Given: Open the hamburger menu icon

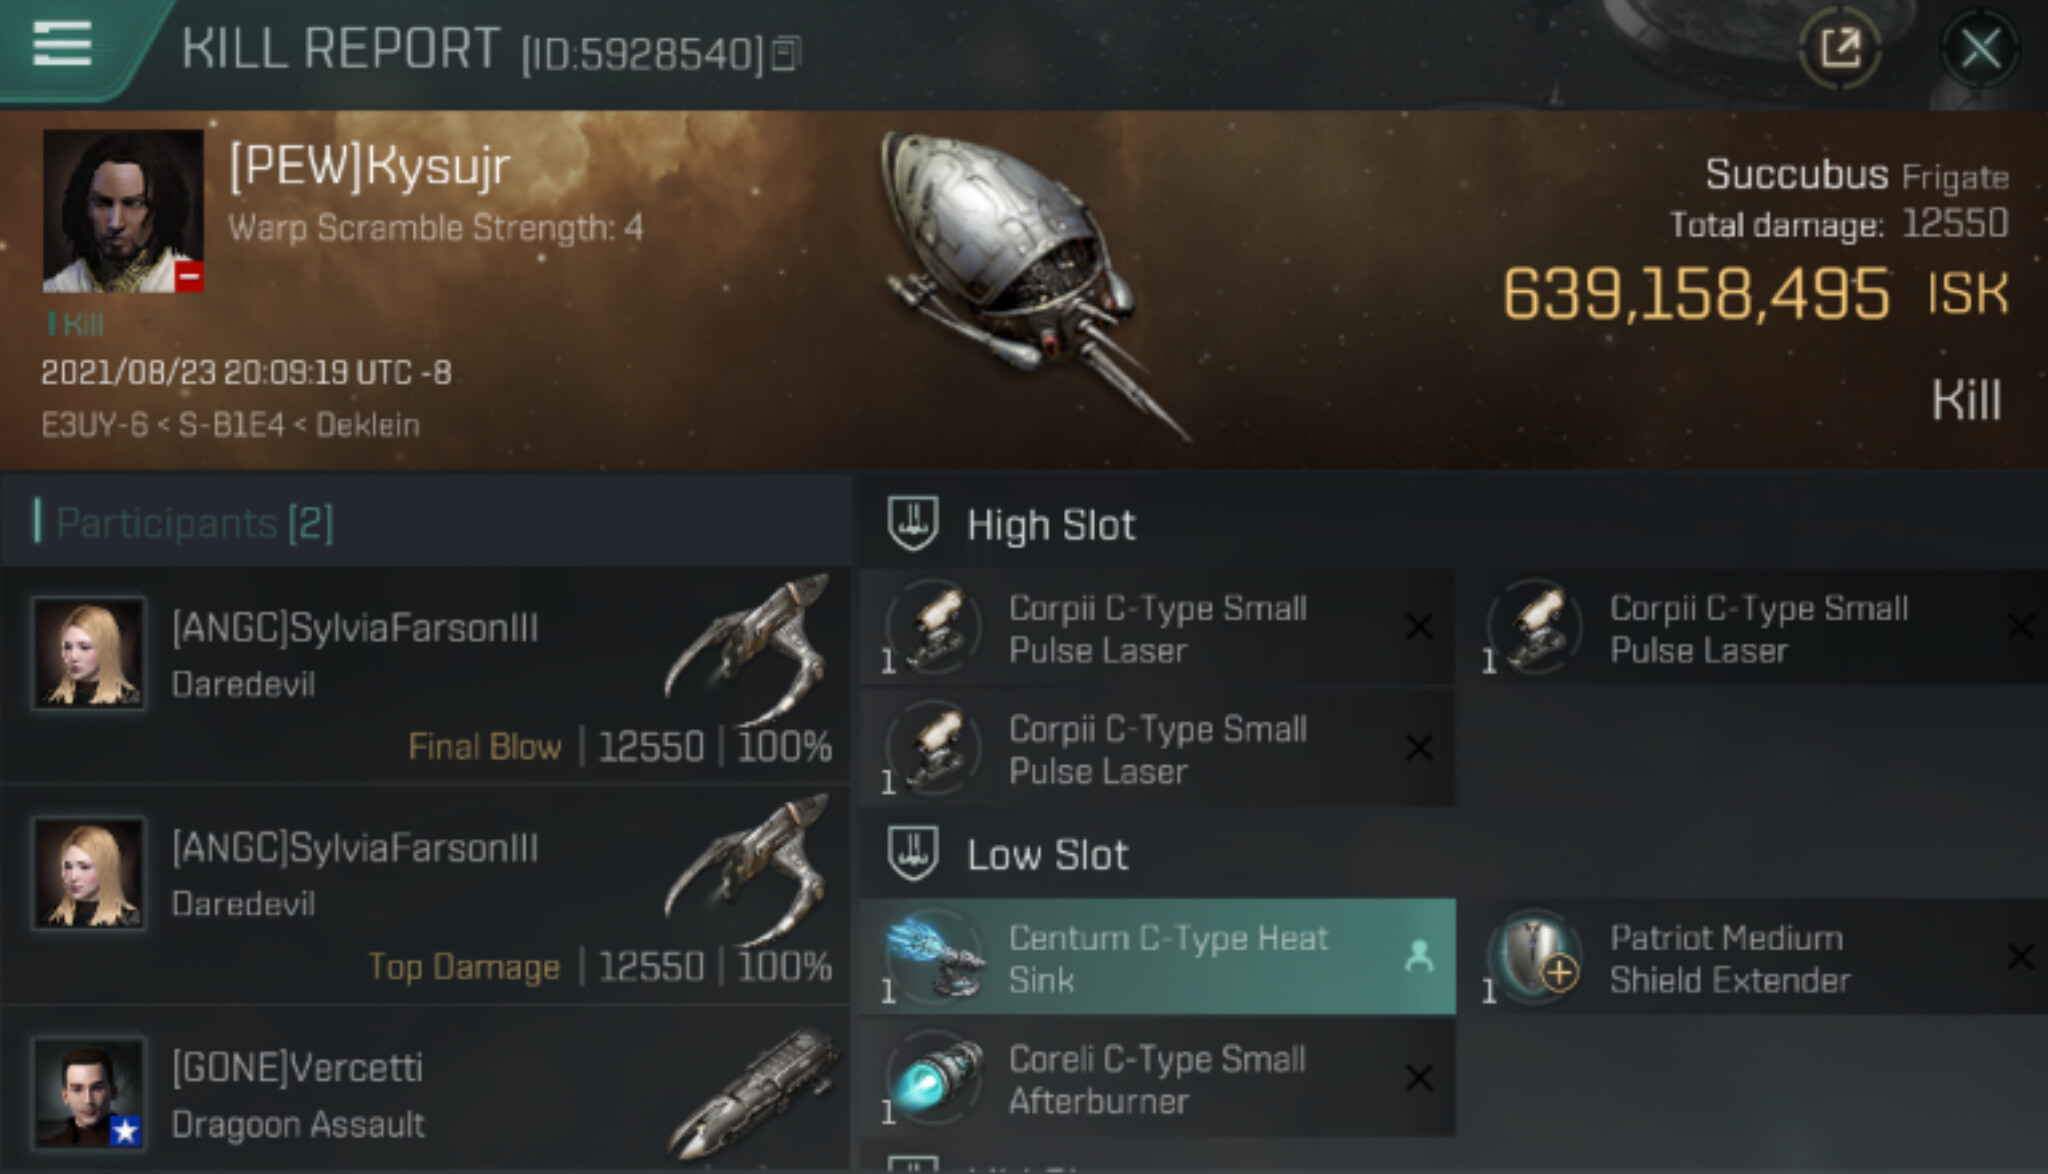Looking at the screenshot, I should (62, 44).
